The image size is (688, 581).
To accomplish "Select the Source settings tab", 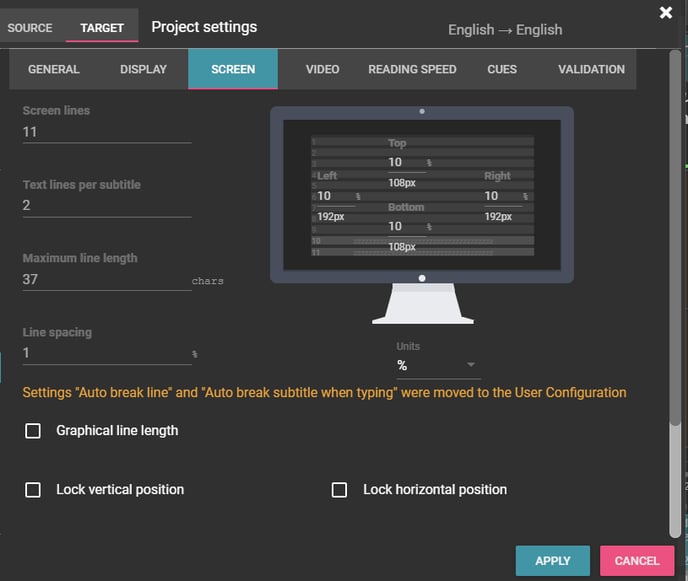I will click(x=30, y=28).
